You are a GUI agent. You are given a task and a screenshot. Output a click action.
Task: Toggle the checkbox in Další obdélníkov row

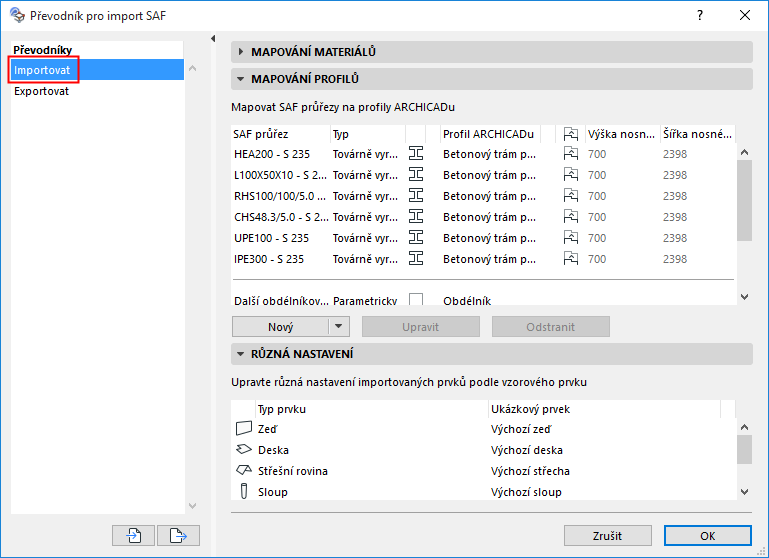coord(416,300)
